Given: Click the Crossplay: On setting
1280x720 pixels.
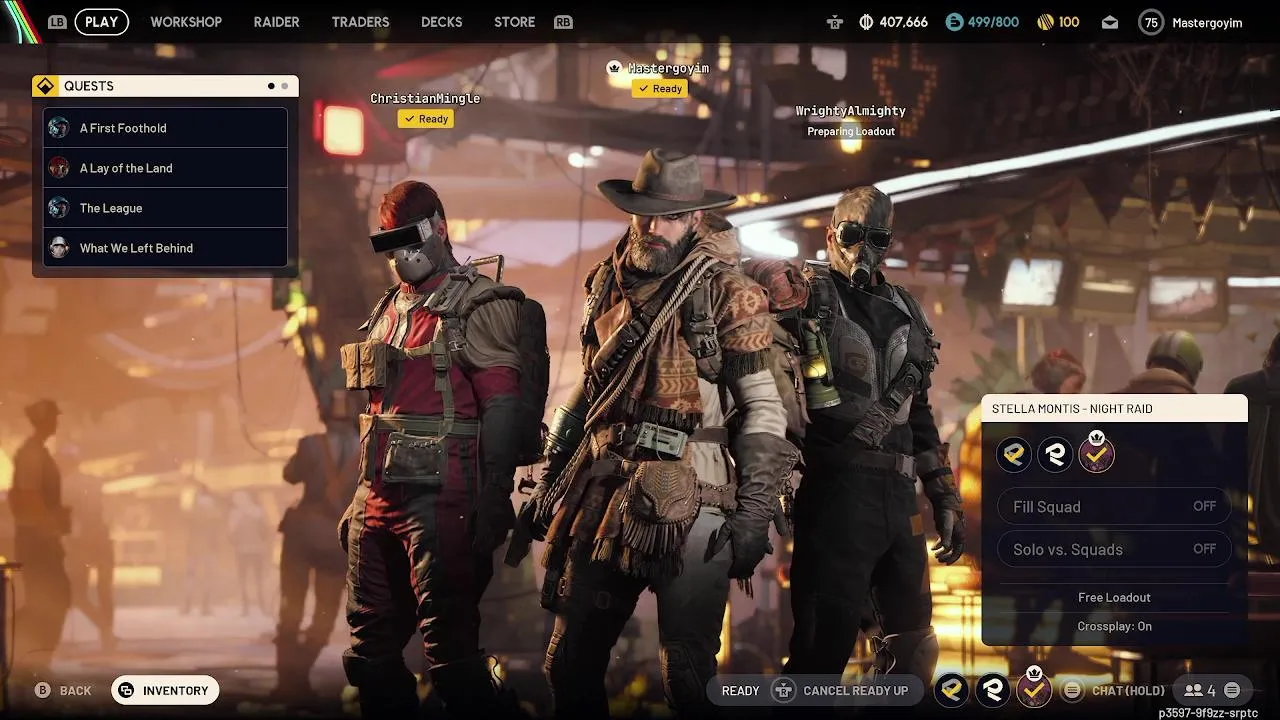Looking at the screenshot, I should [x=1114, y=627].
